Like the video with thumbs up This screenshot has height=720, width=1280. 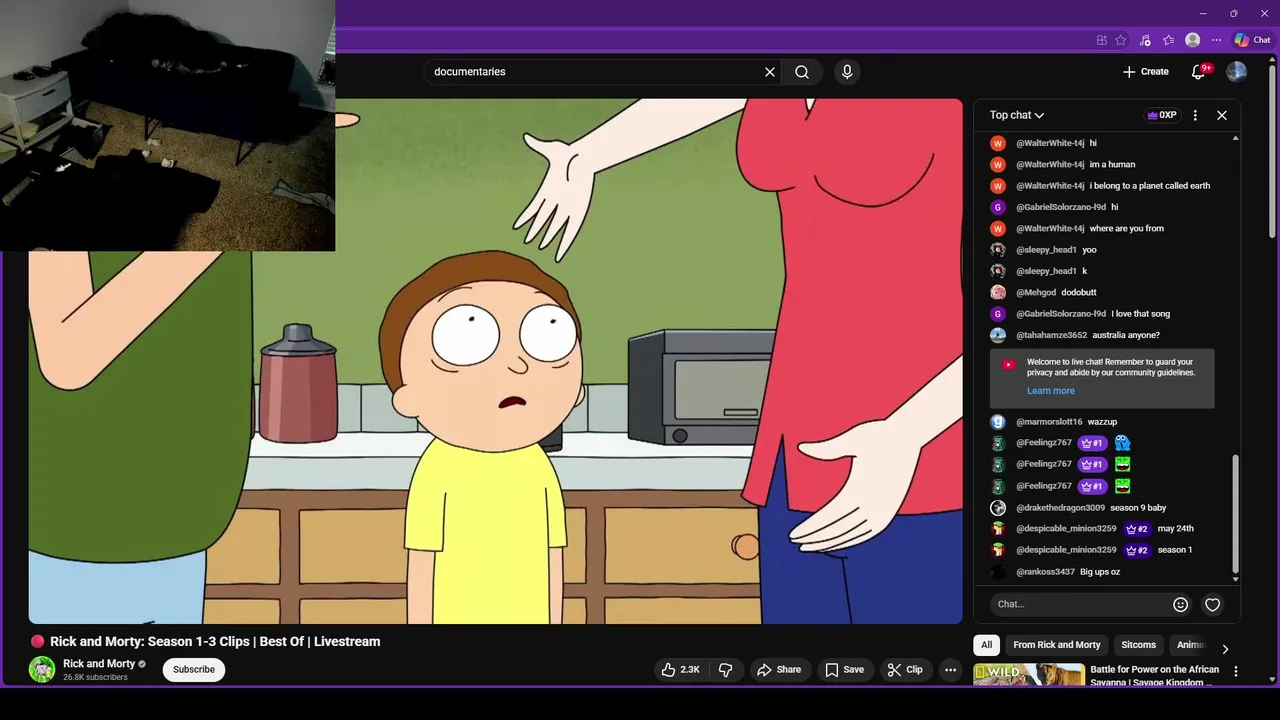(x=680, y=670)
